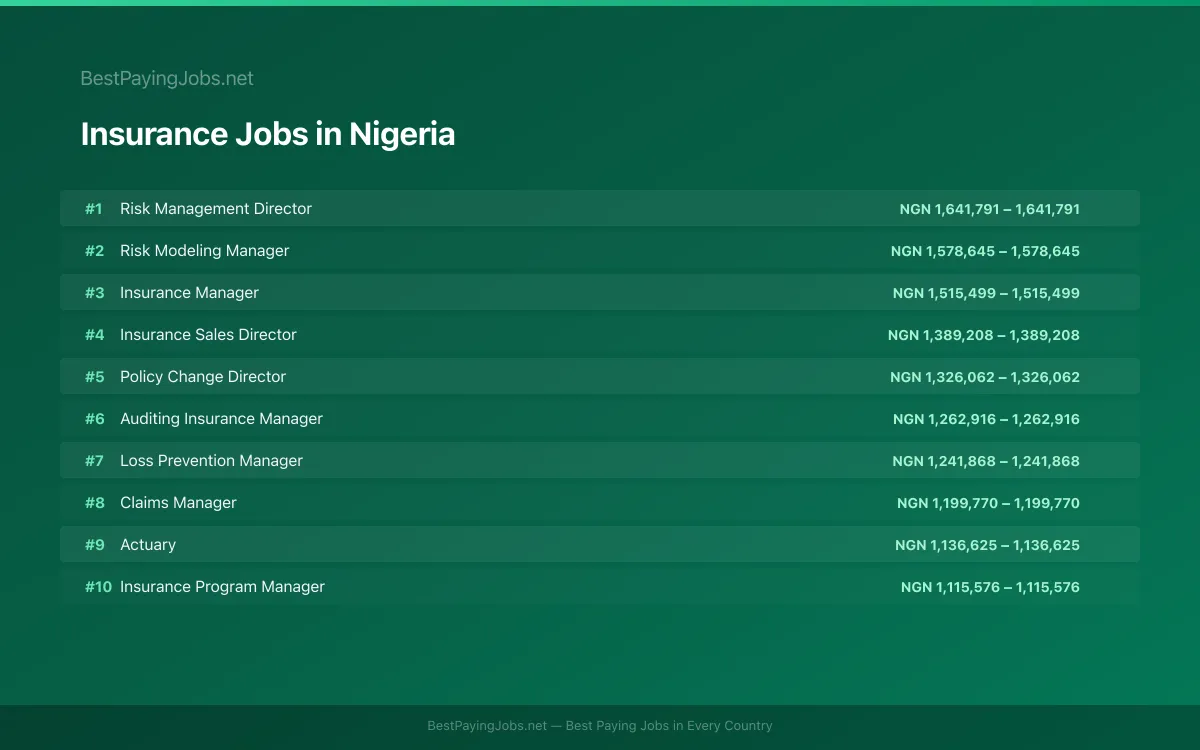Click the #1 rank number
Image resolution: width=1200 pixels, height=750 pixels.
click(x=93, y=208)
